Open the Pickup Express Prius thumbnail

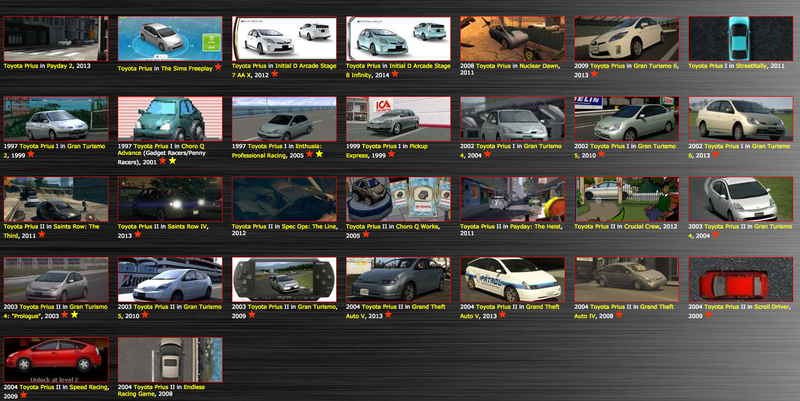tap(398, 119)
